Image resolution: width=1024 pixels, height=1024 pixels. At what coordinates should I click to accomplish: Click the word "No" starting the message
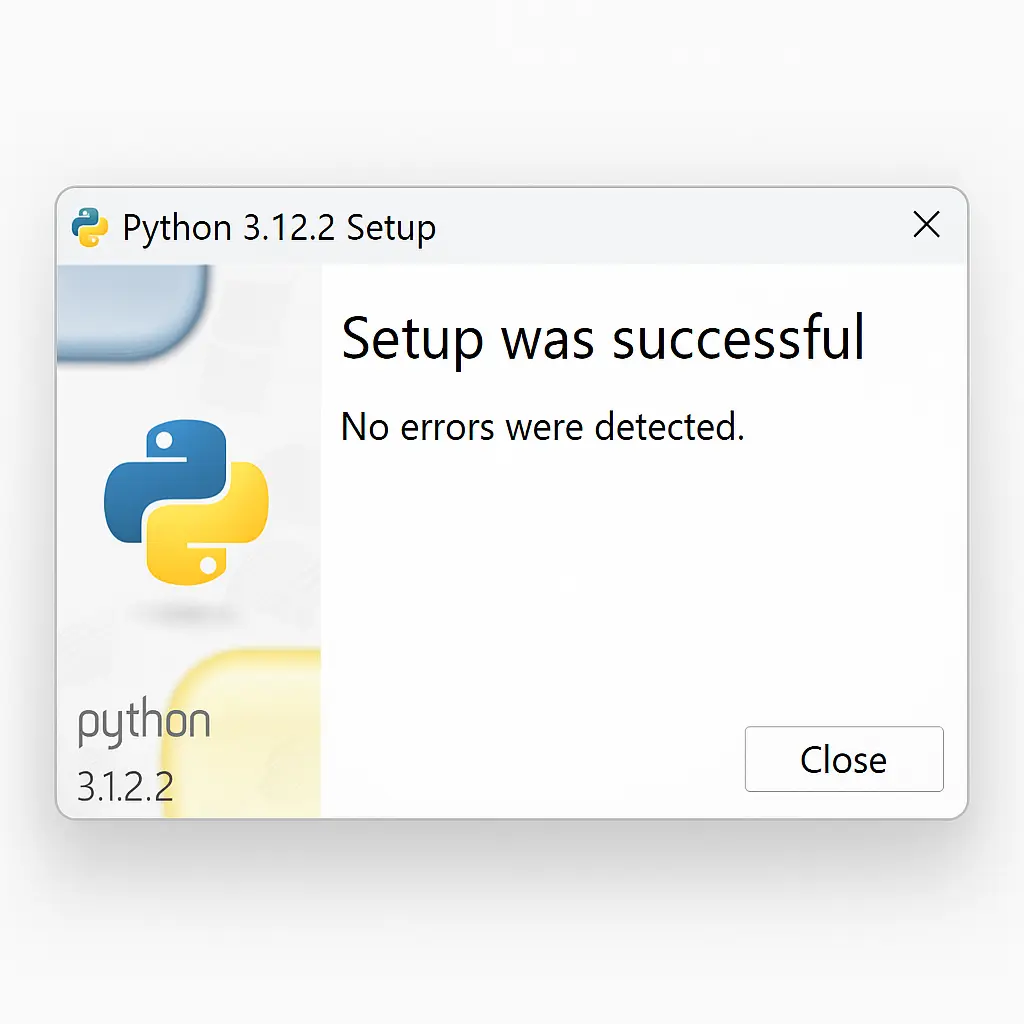[x=364, y=427]
